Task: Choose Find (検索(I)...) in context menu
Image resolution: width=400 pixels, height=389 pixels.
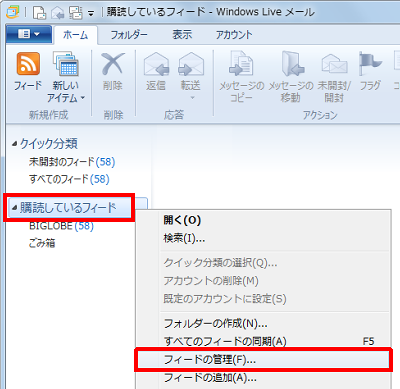Action: (x=263, y=238)
